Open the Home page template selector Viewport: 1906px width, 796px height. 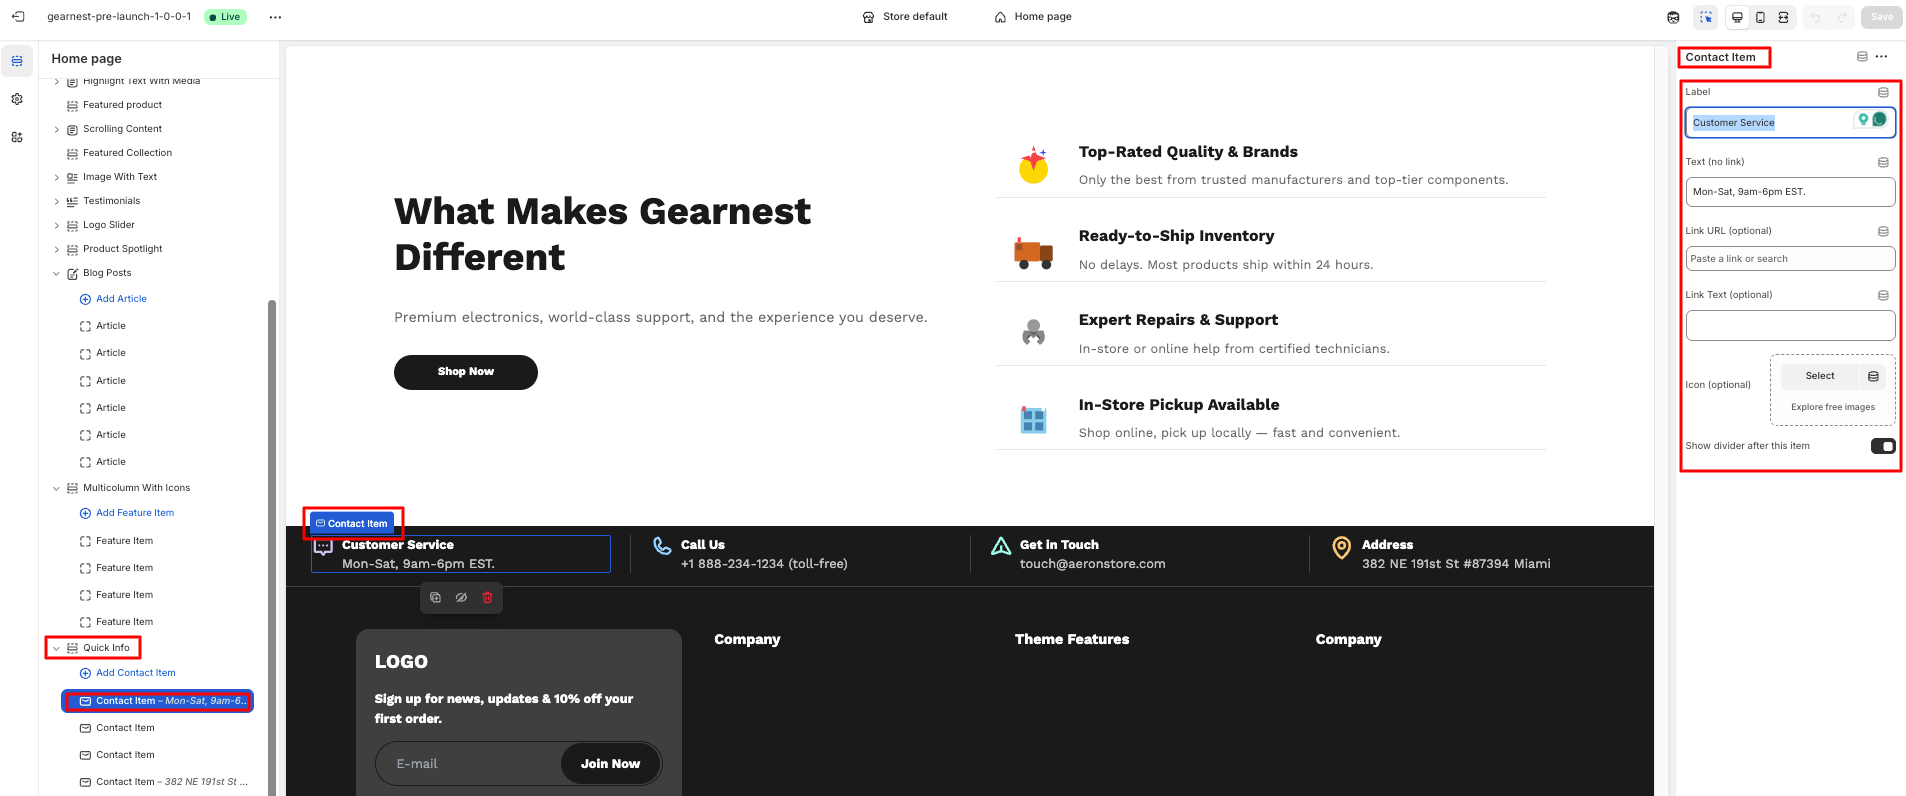1033,17
